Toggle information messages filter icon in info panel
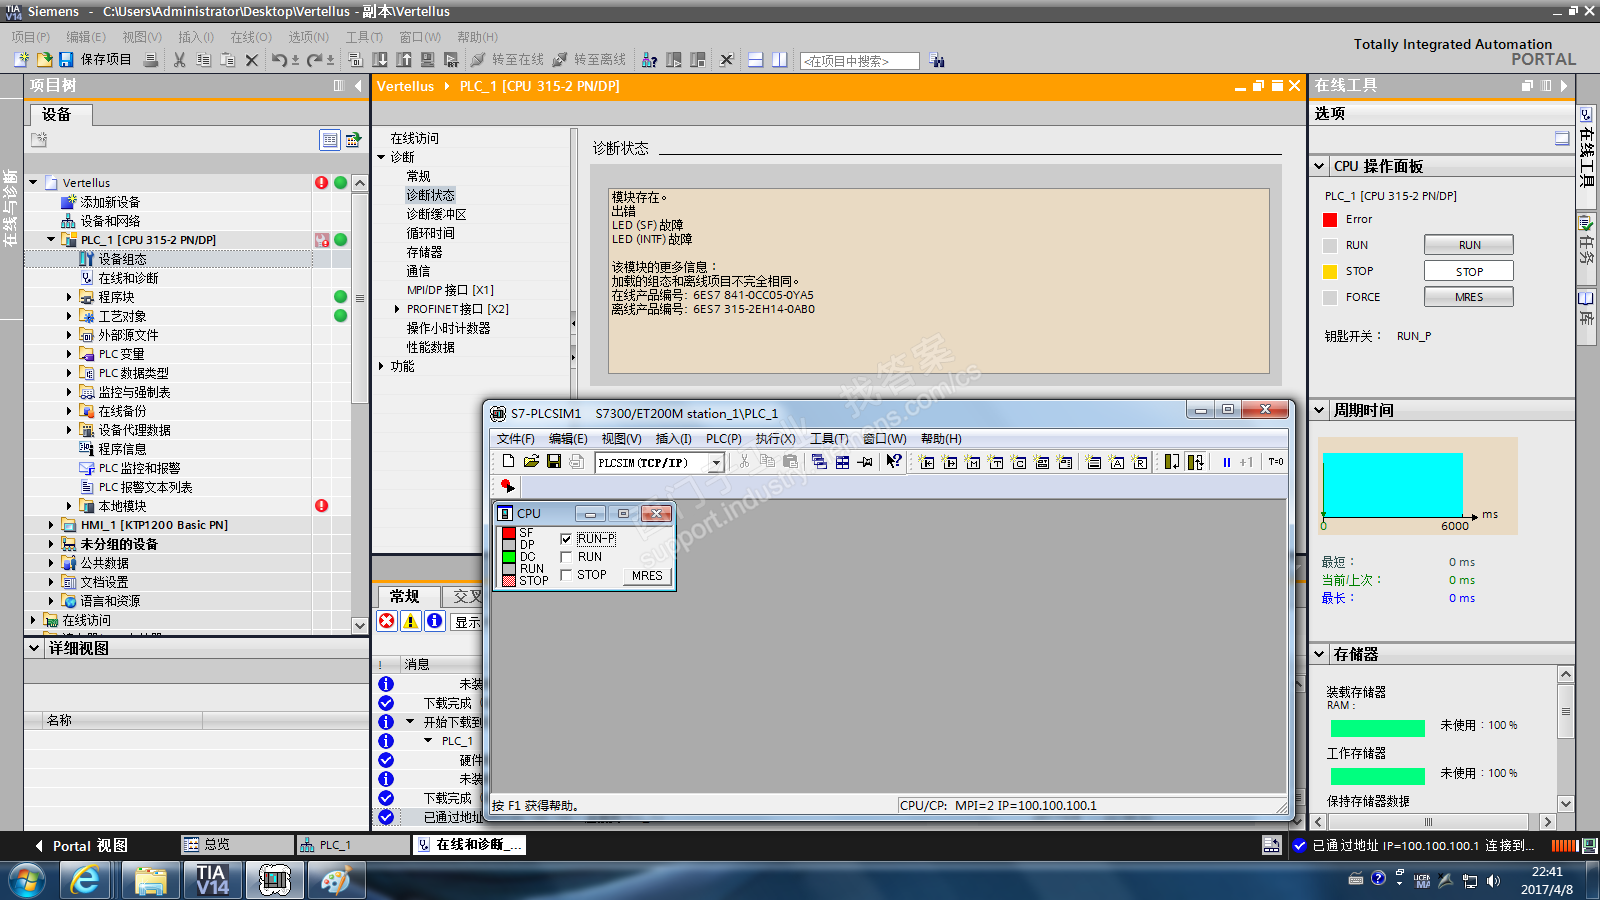Viewport: 1600px width, 900px height. [435, 621]
